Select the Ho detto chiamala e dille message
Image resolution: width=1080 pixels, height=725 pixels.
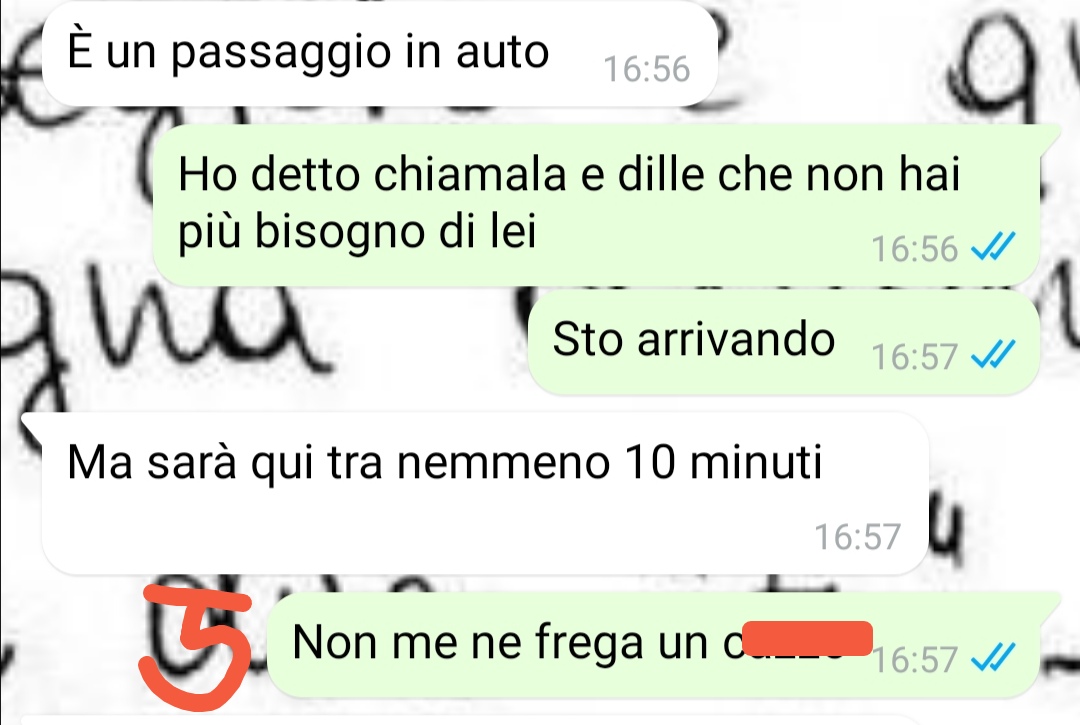tap(596, 204)
